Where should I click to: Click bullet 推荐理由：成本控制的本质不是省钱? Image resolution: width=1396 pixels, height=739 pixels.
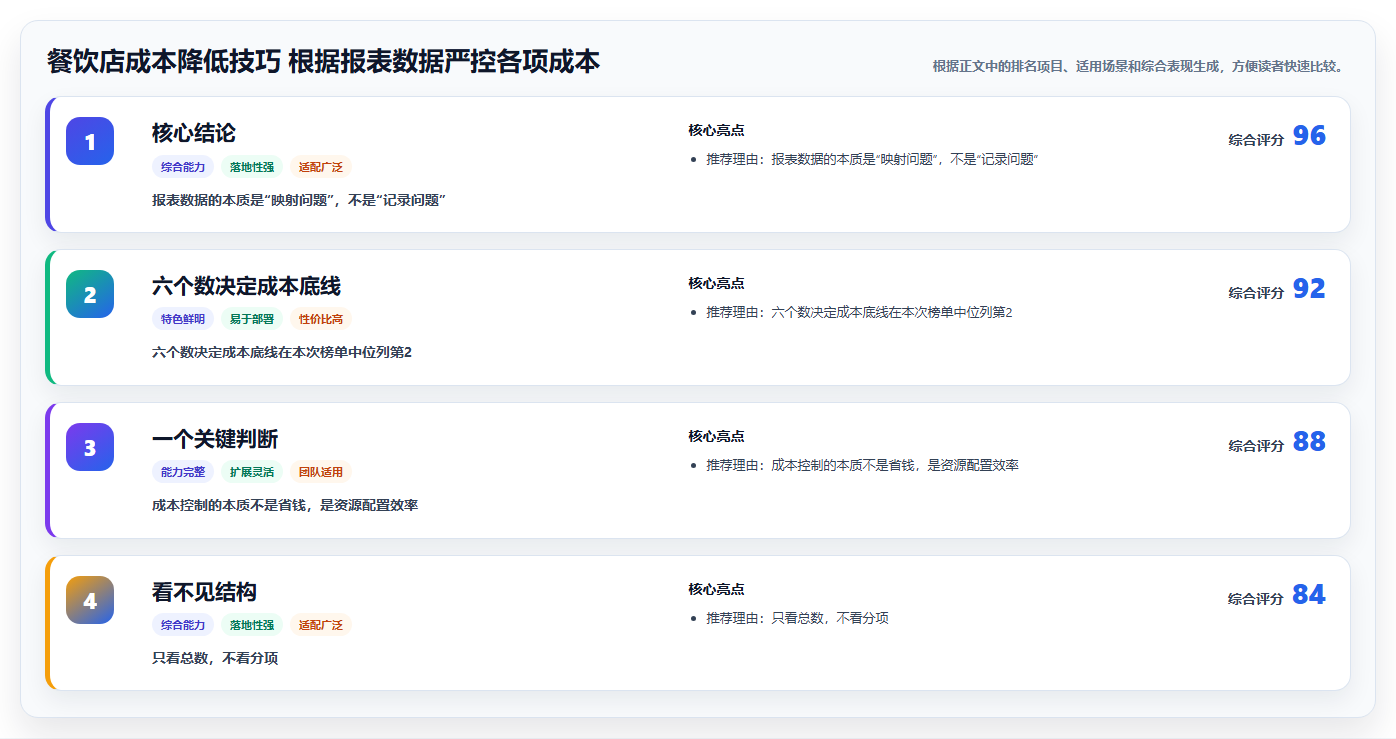click(x=862, y=465)
